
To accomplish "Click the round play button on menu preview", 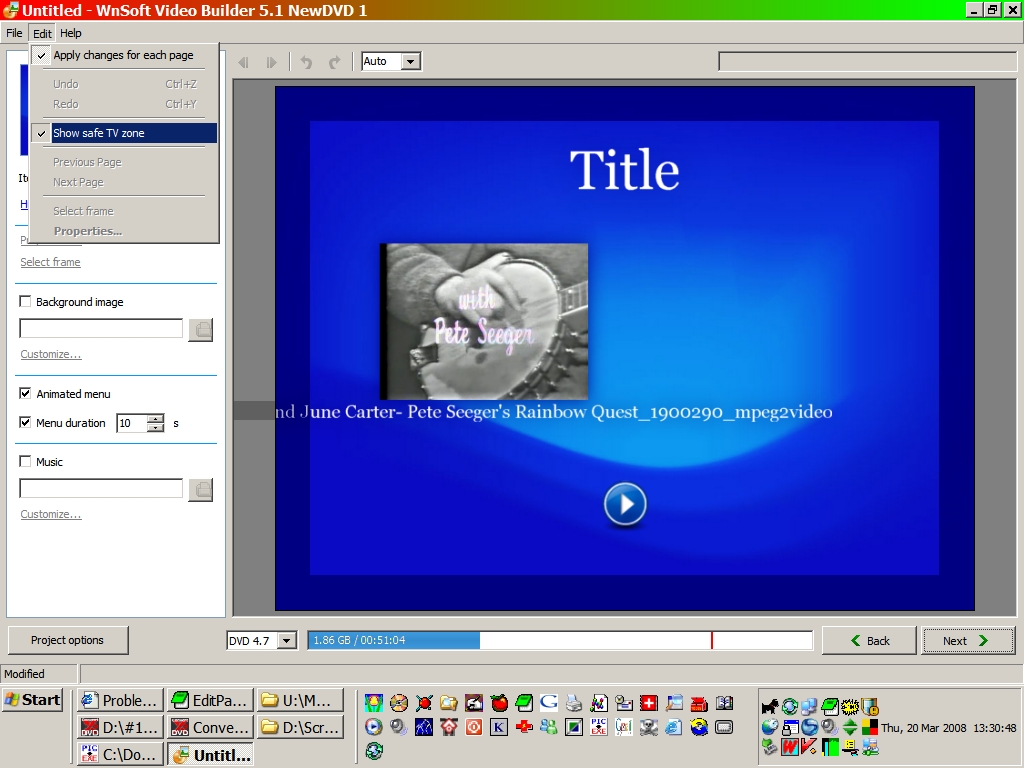I will 625,504.
